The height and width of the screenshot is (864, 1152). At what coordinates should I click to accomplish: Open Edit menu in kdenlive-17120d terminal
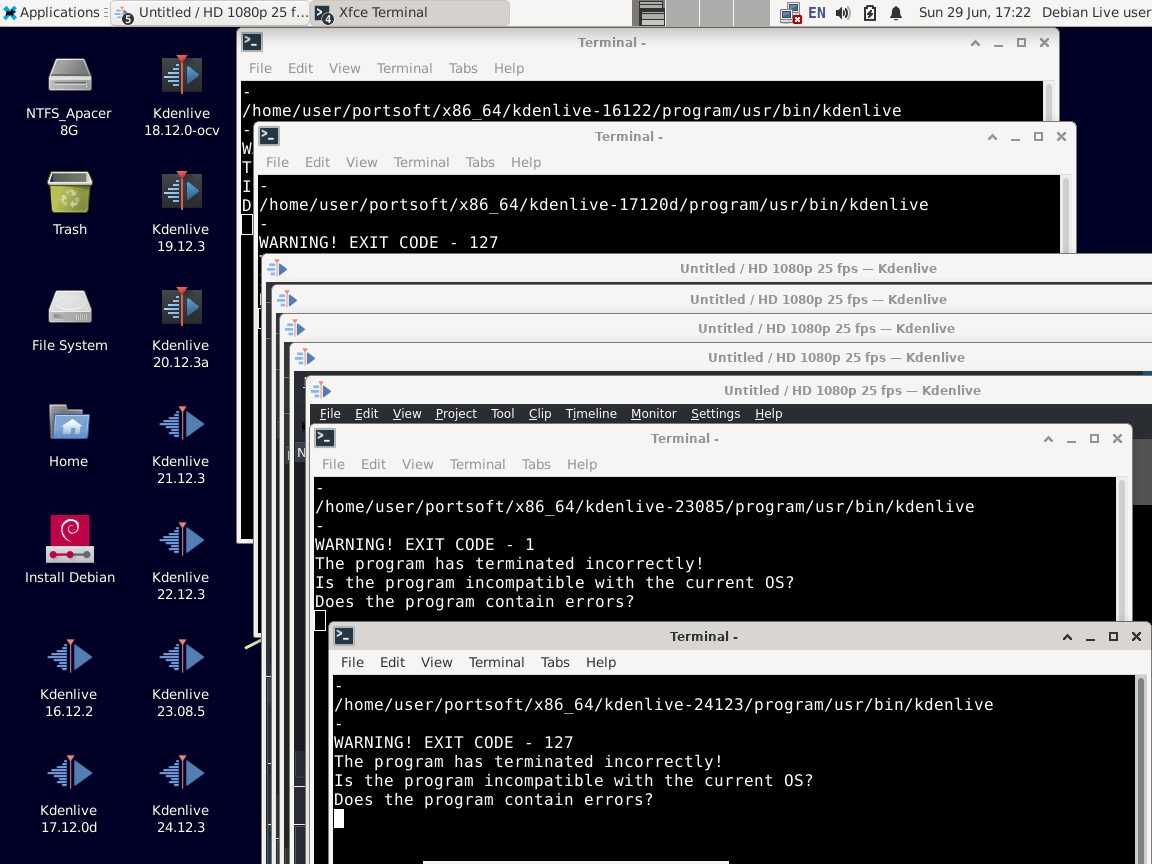pos(317,162)
